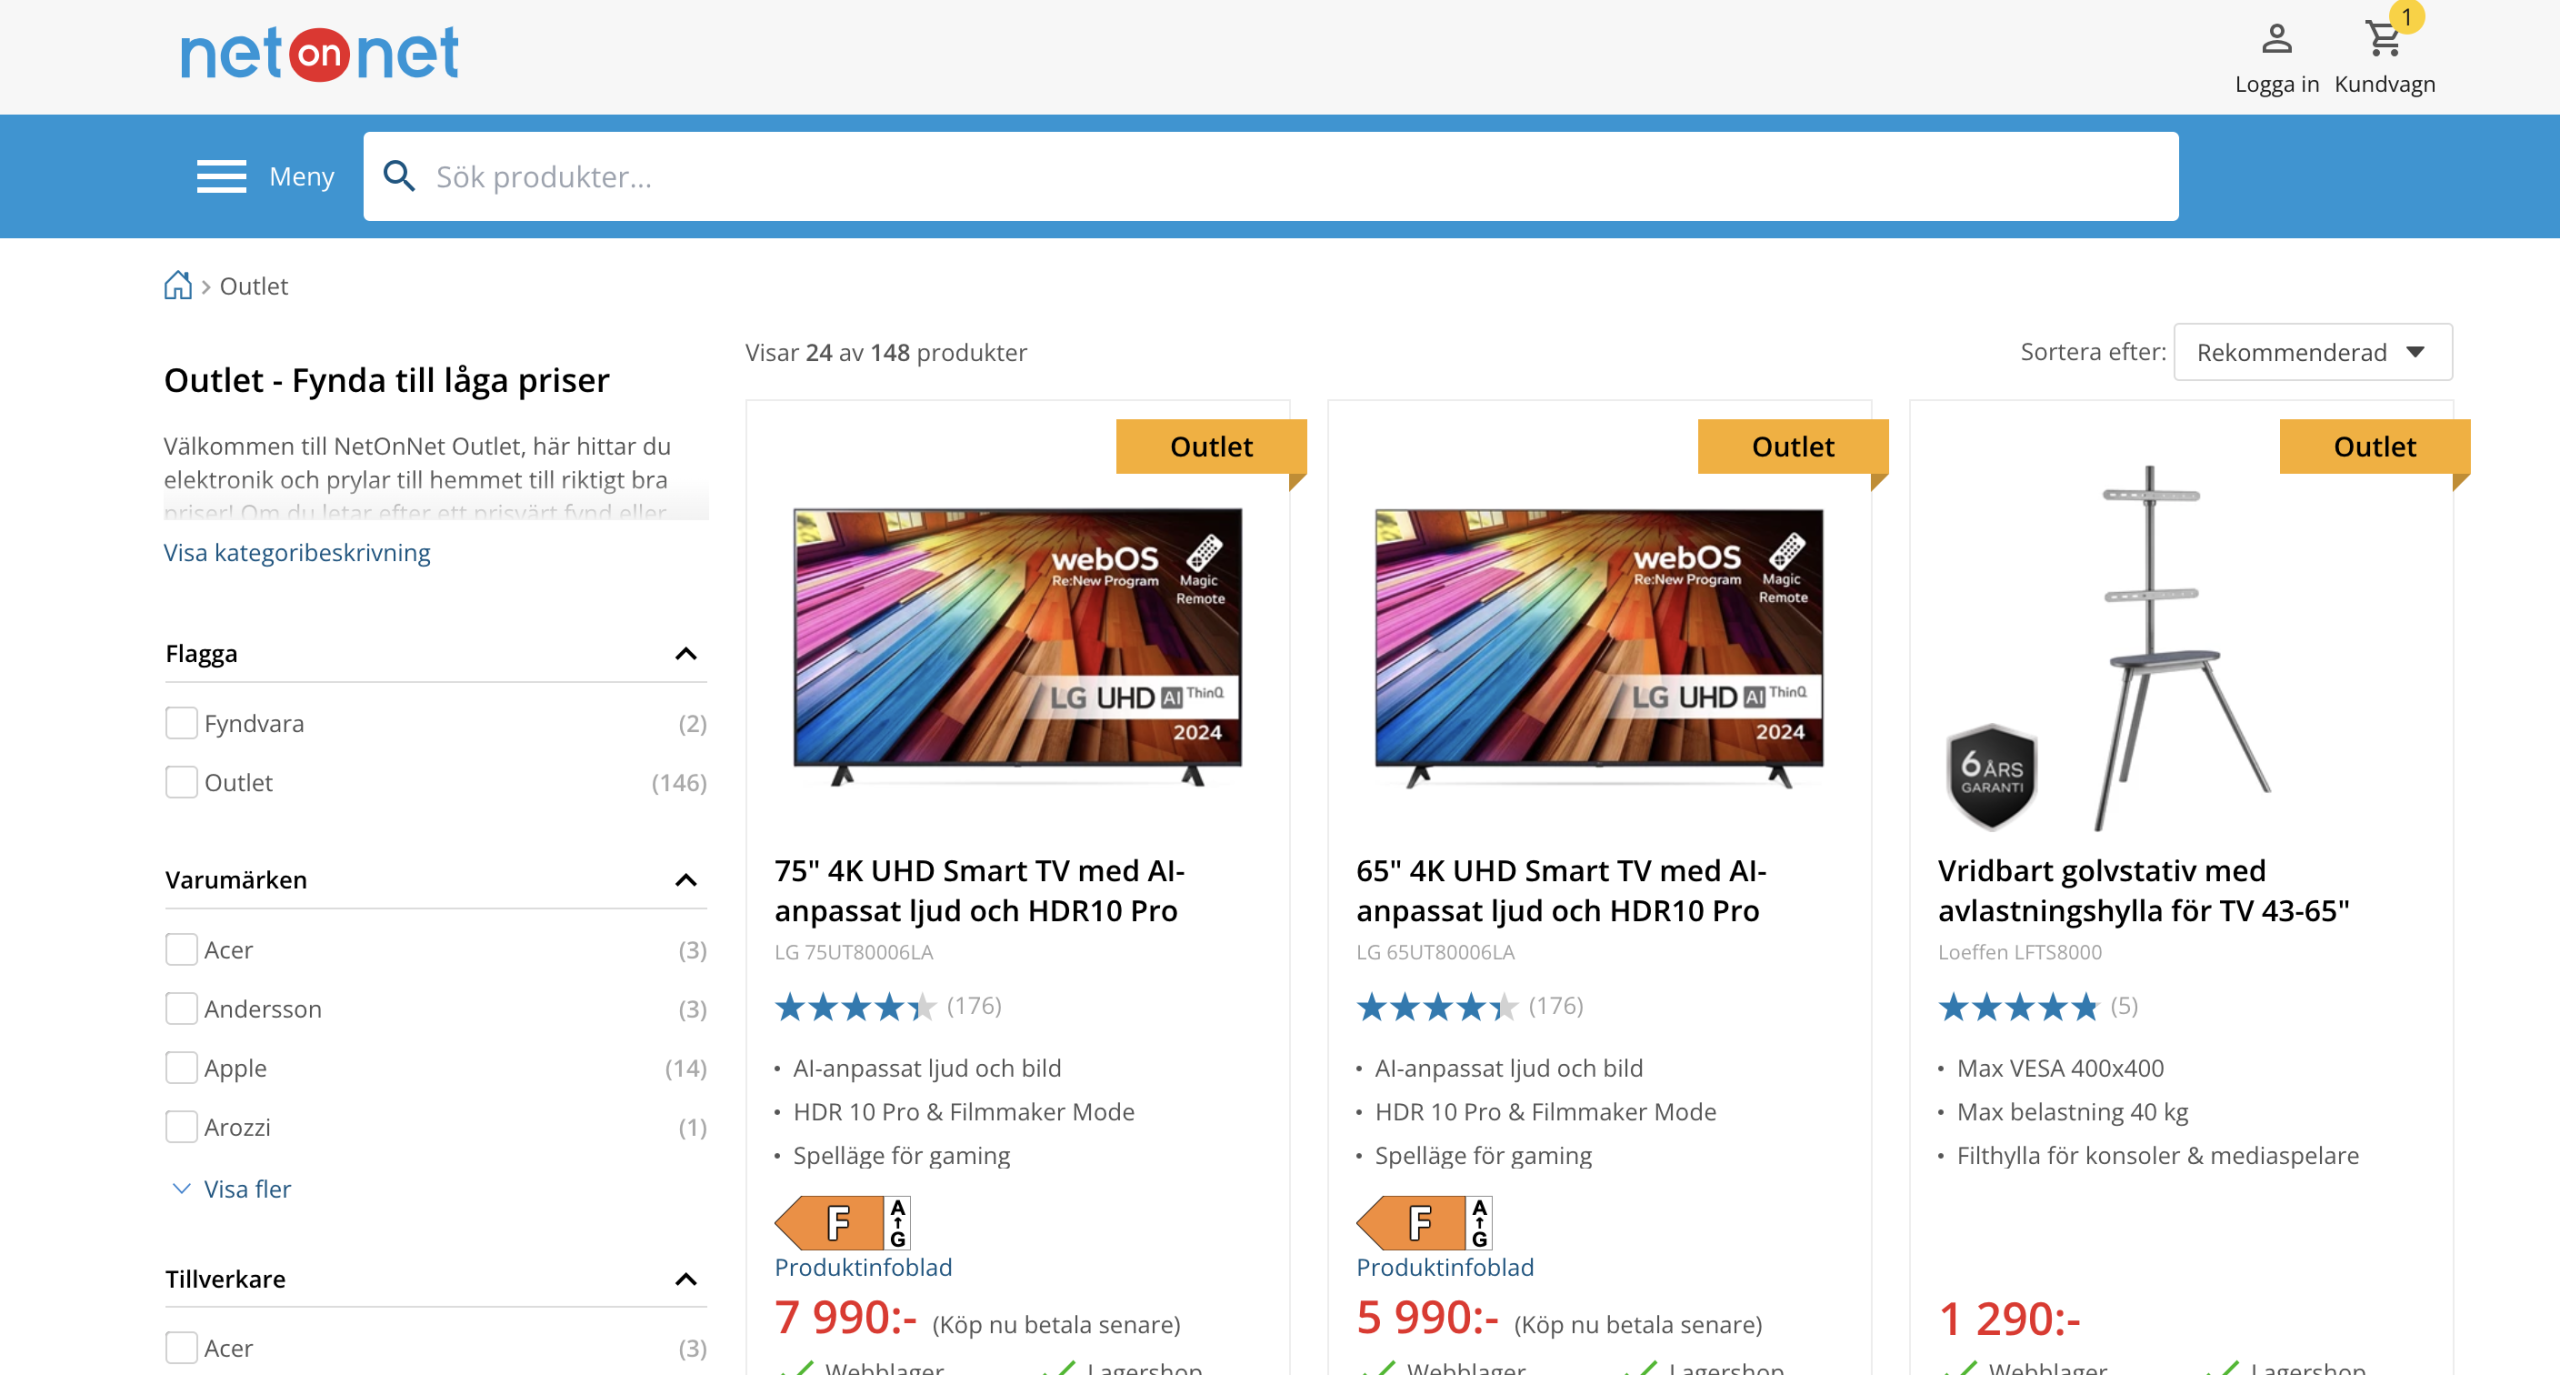The image size is (2560, 1375).
Task: Click Visa kategoribeskrivning link
Action: (297, 553)
